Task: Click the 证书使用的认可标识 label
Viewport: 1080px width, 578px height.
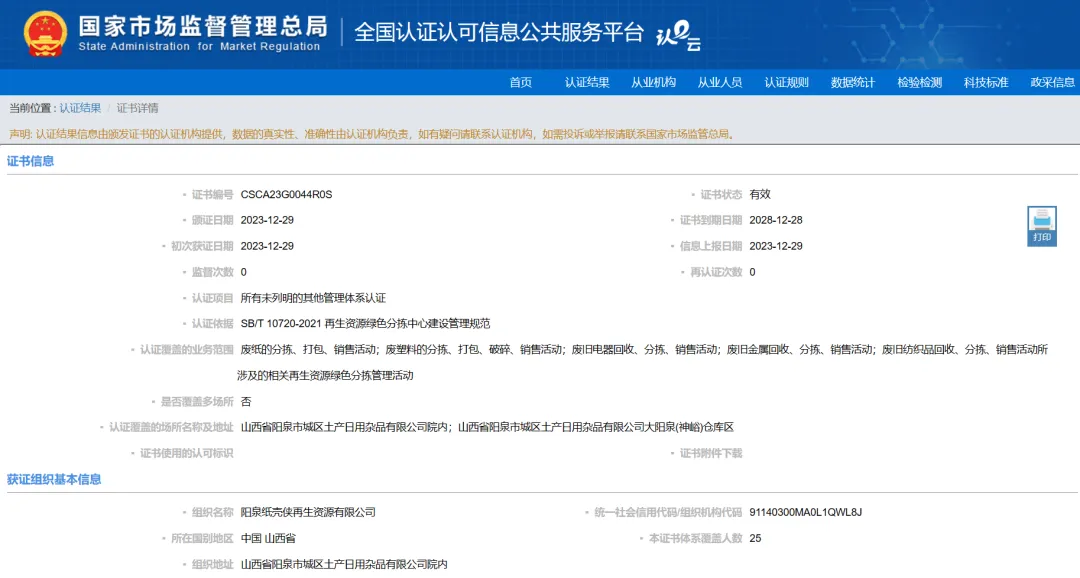Action: tap(187, 453)
